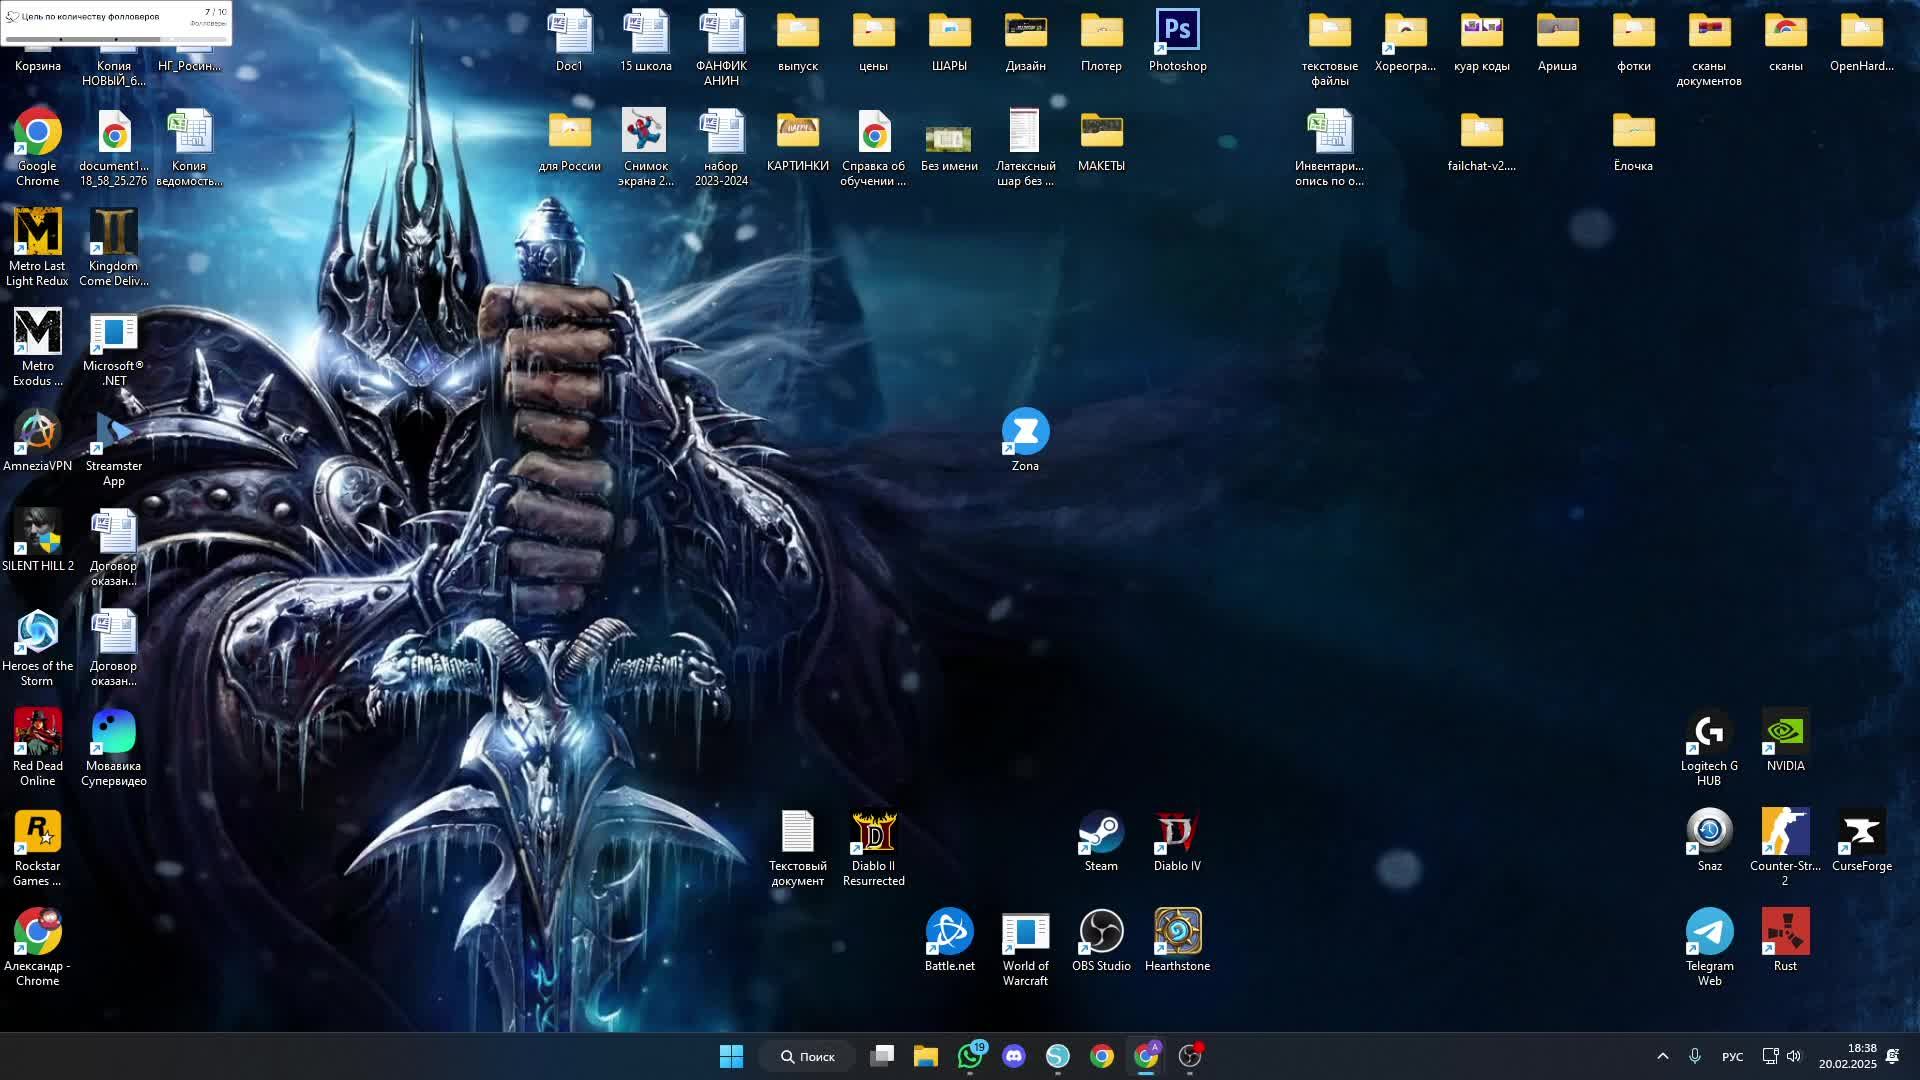Mute the microphone in system tray

1696,1056
